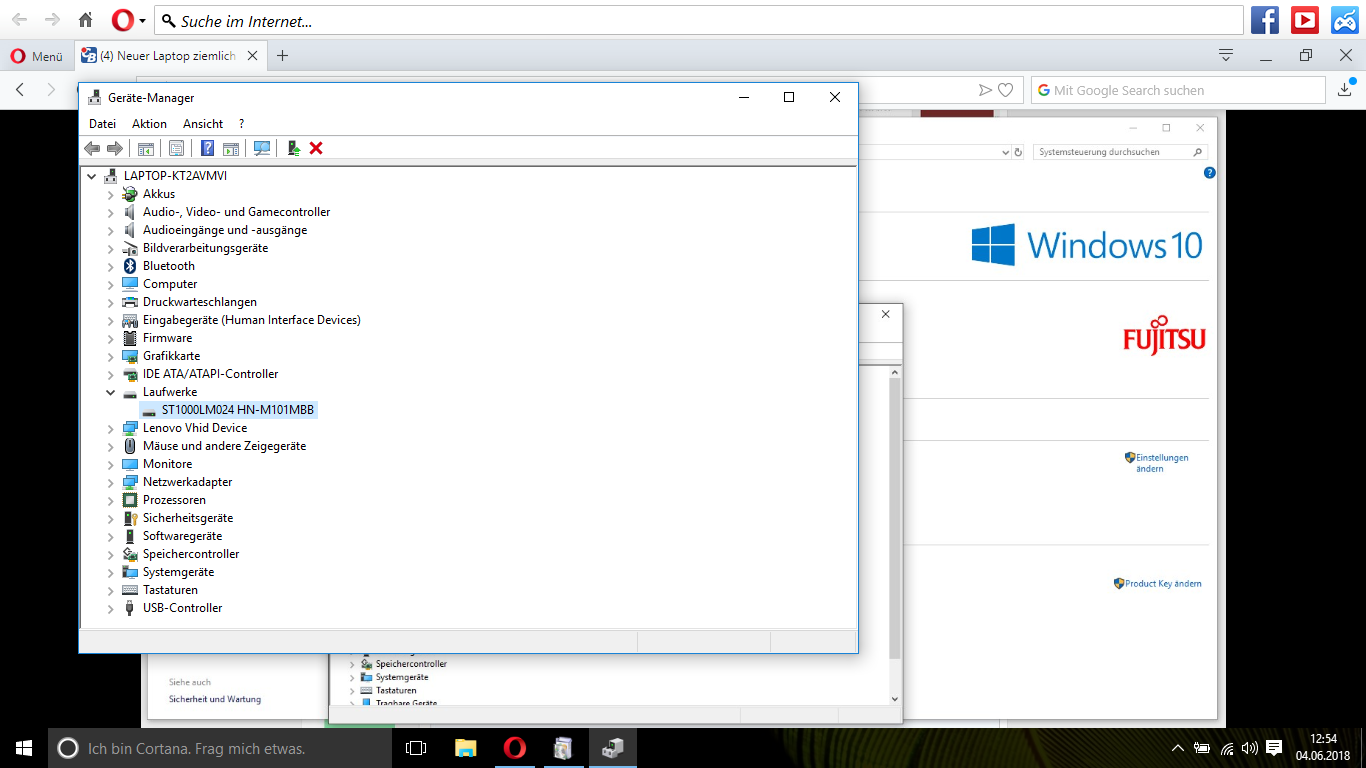Click the Suche im Internet field
The width and height of the screenshot is (1366, 768).
[699, 21]
